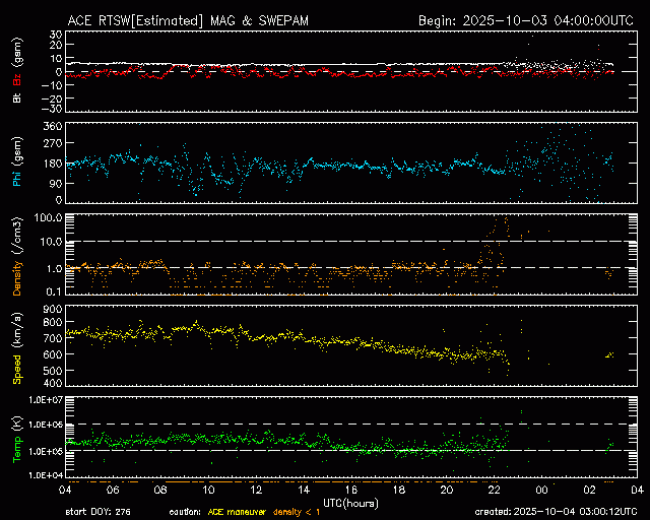Image resolution: width=650 pixels, height=520 pixels.
Task: Click the 12 hour tick on time axis
Action: (x=257, y=490)
